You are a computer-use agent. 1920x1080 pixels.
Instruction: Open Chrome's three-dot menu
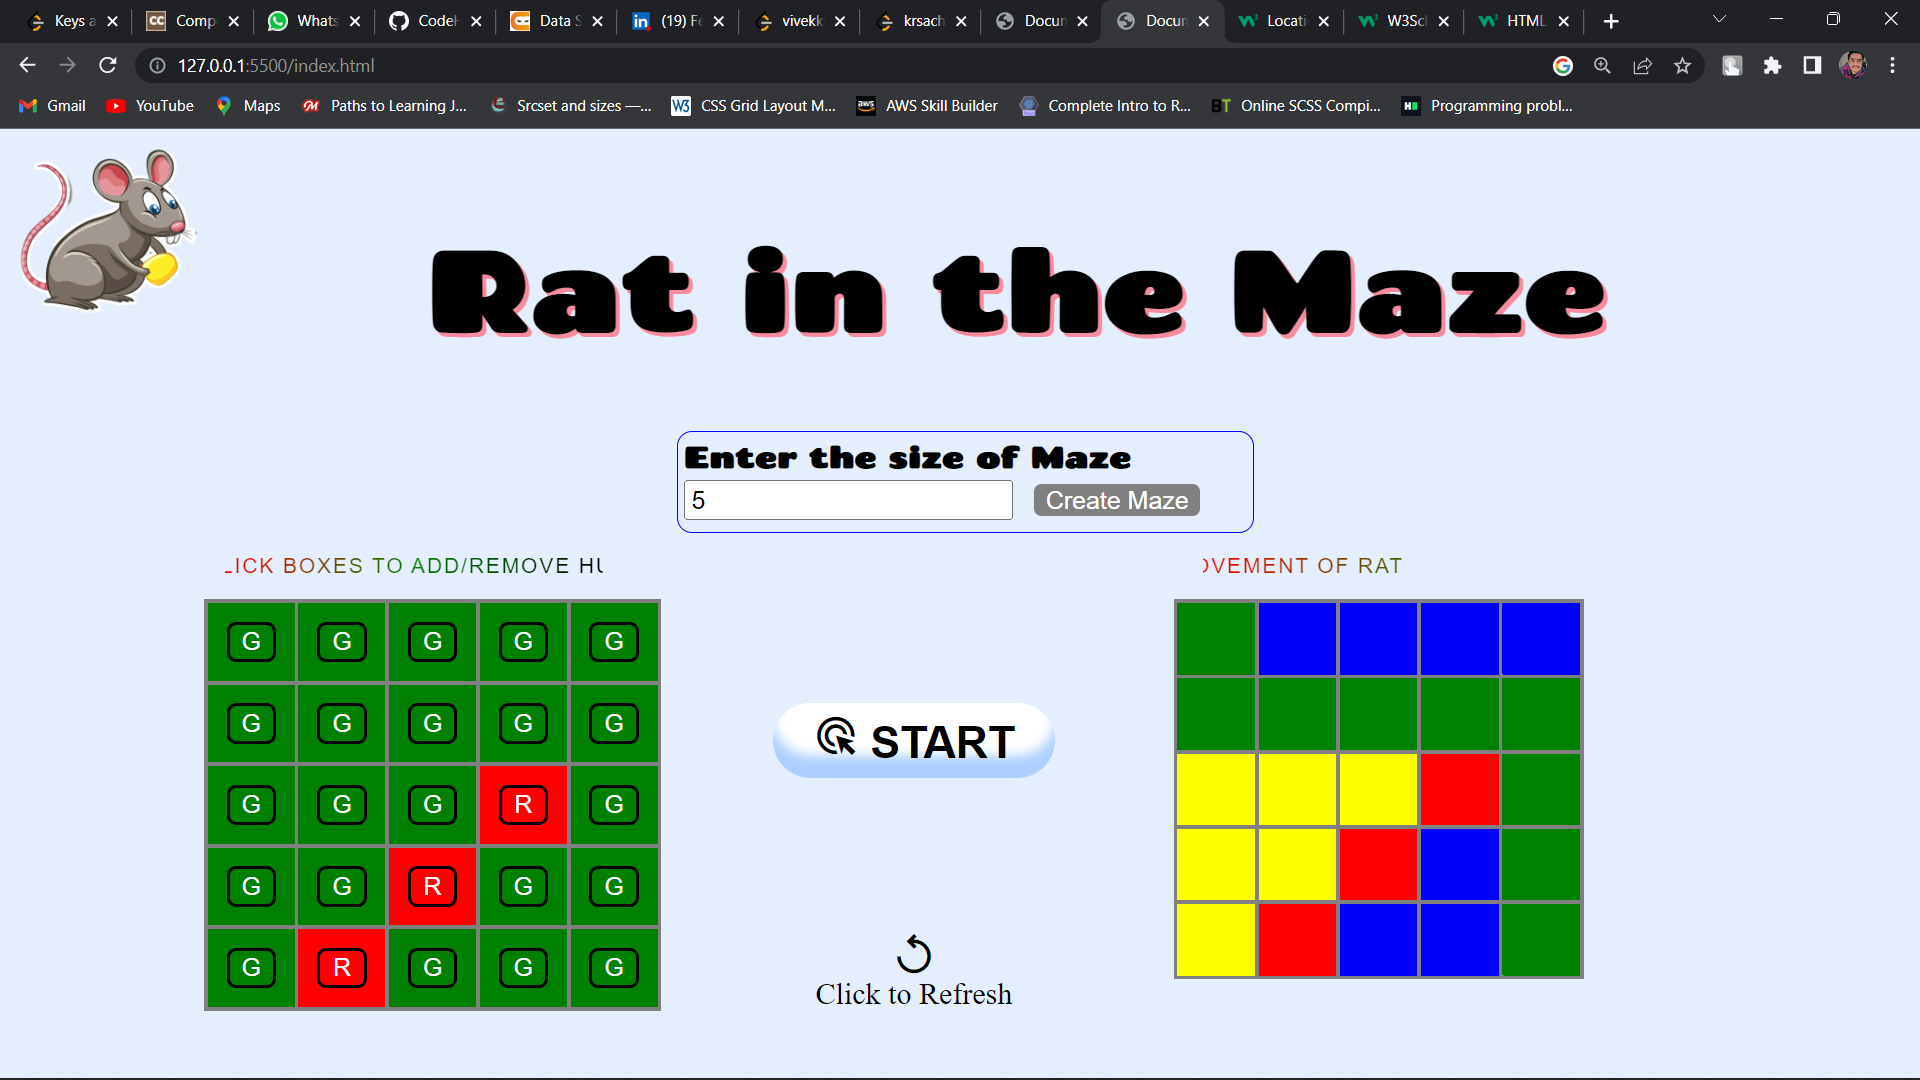[1892, 65]
